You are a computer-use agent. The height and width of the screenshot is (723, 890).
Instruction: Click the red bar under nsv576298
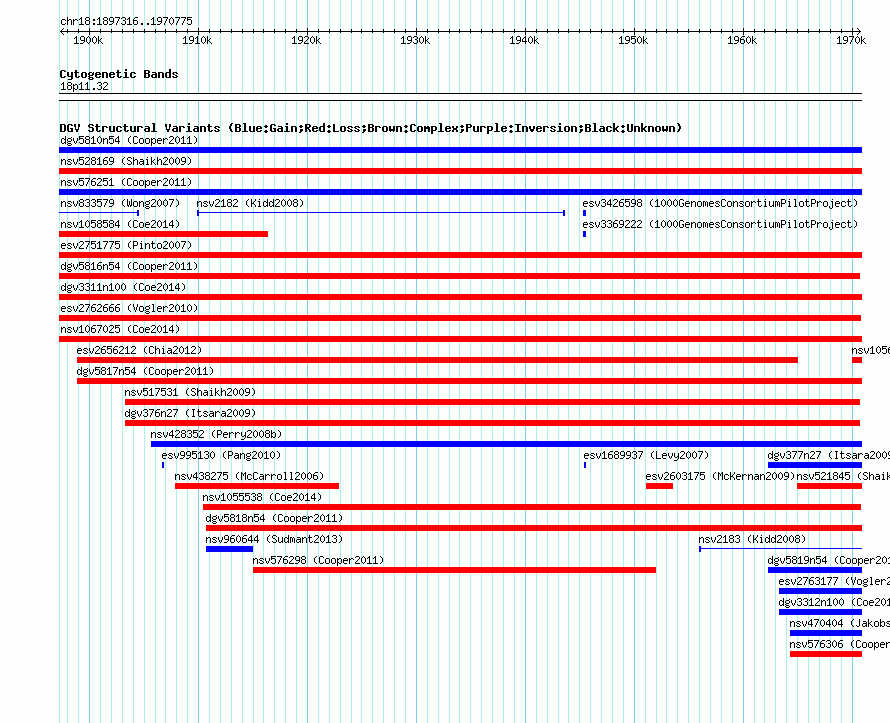tap(454, 570)
